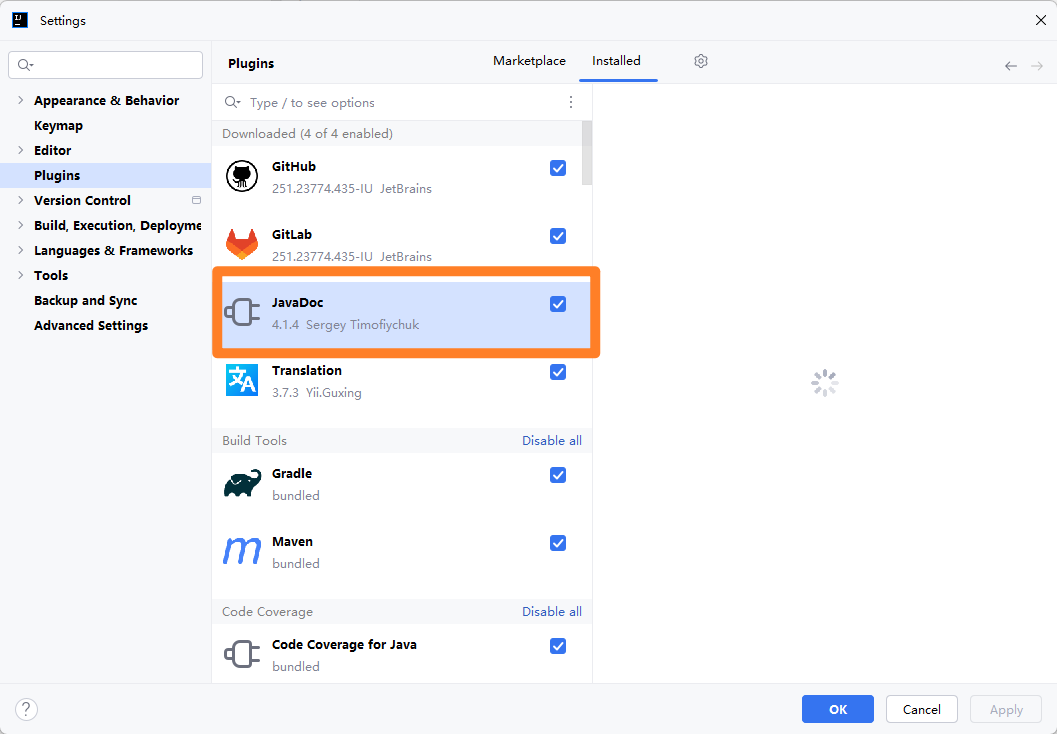Click the OK button
Screen dimensions: 1057x734
pyautogui.click(x=838, y=709)
